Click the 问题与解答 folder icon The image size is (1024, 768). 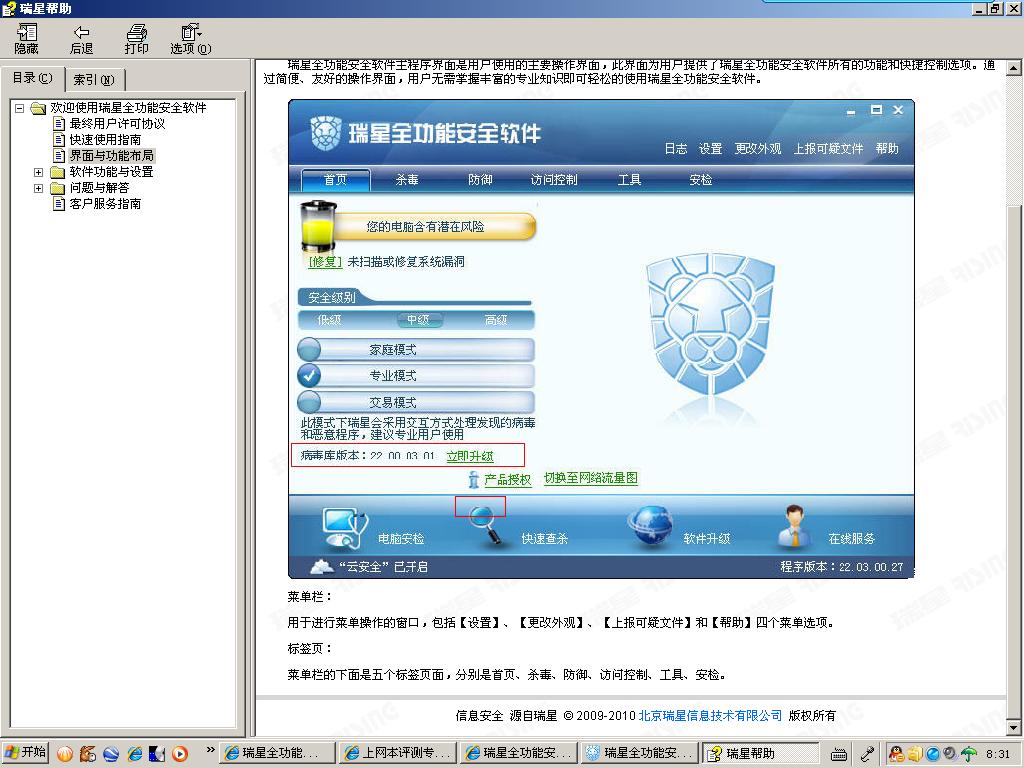click(x=58, y=188)
